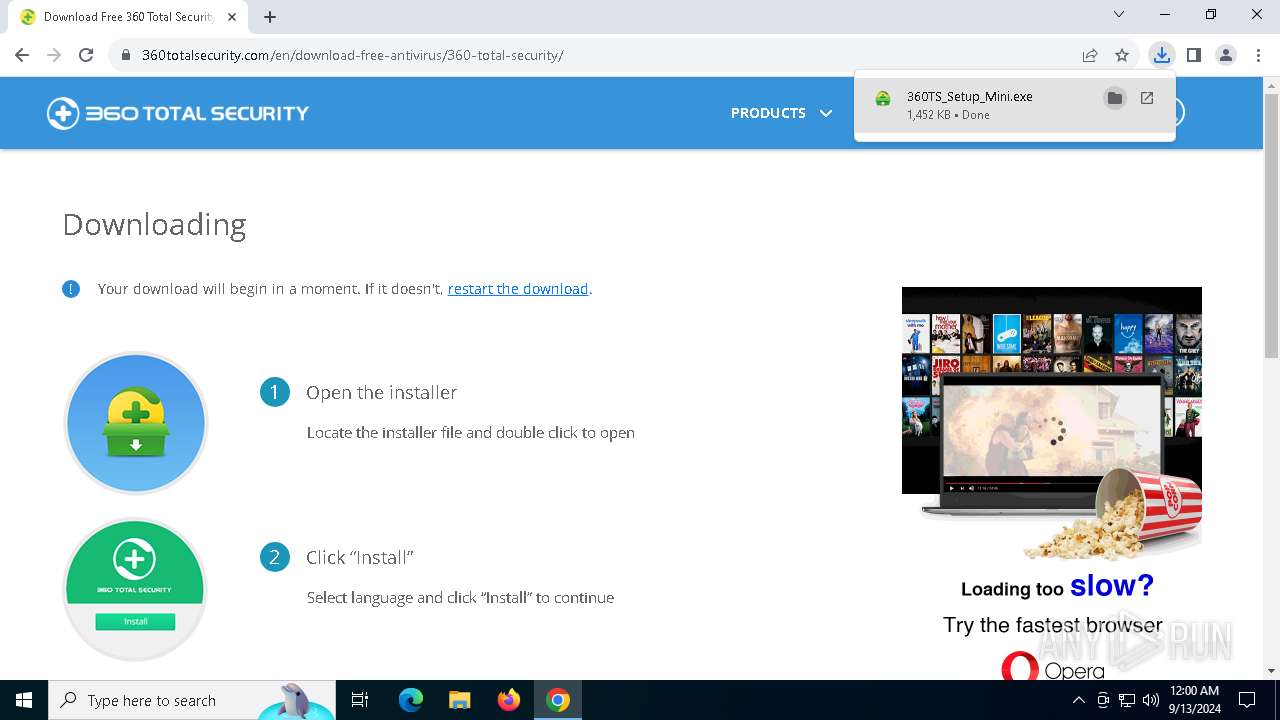Open the notification center
Viewport: 1280px width, 720px height.
click(x=1247, y=700)
